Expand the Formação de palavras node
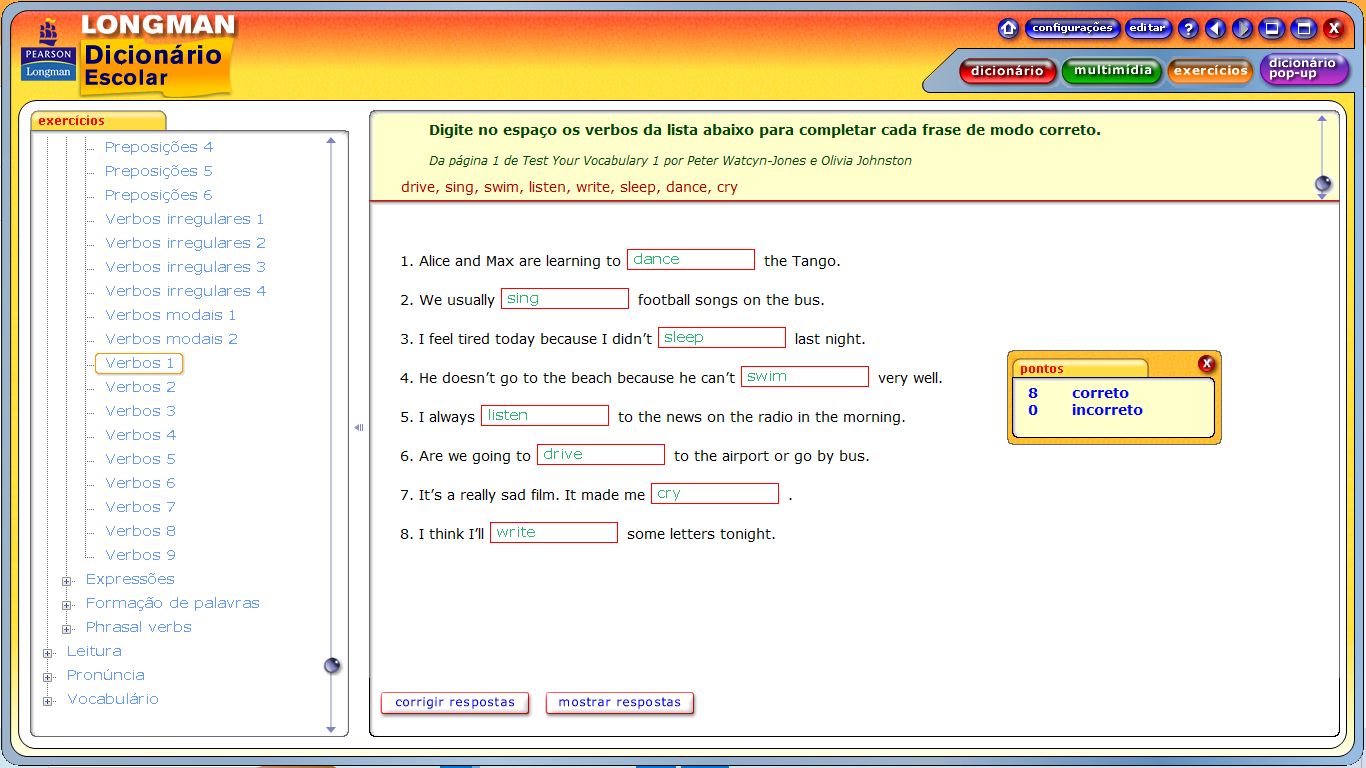Viewport: 1366px width, 768px height. pos(67,605)
